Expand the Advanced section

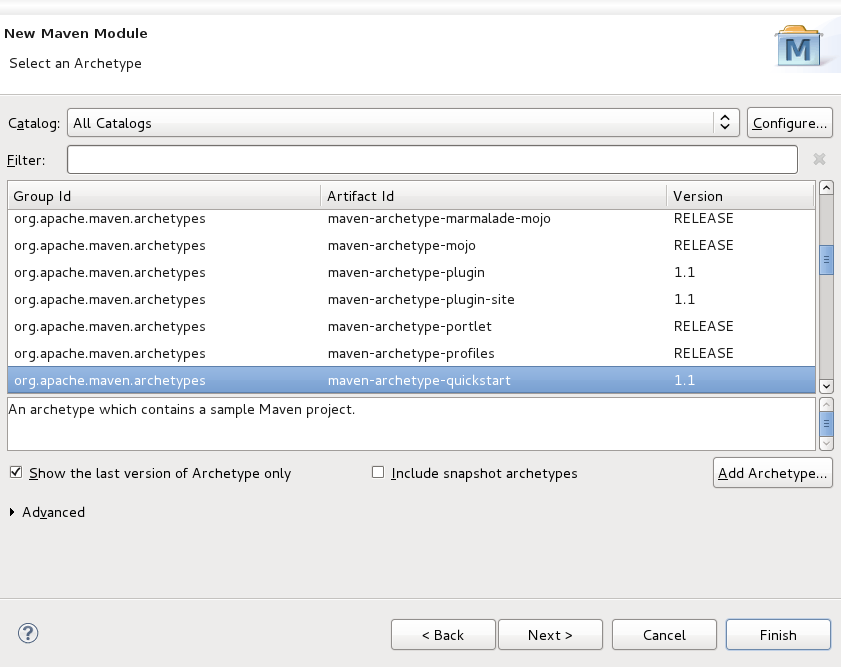click(x=13, y=512)
